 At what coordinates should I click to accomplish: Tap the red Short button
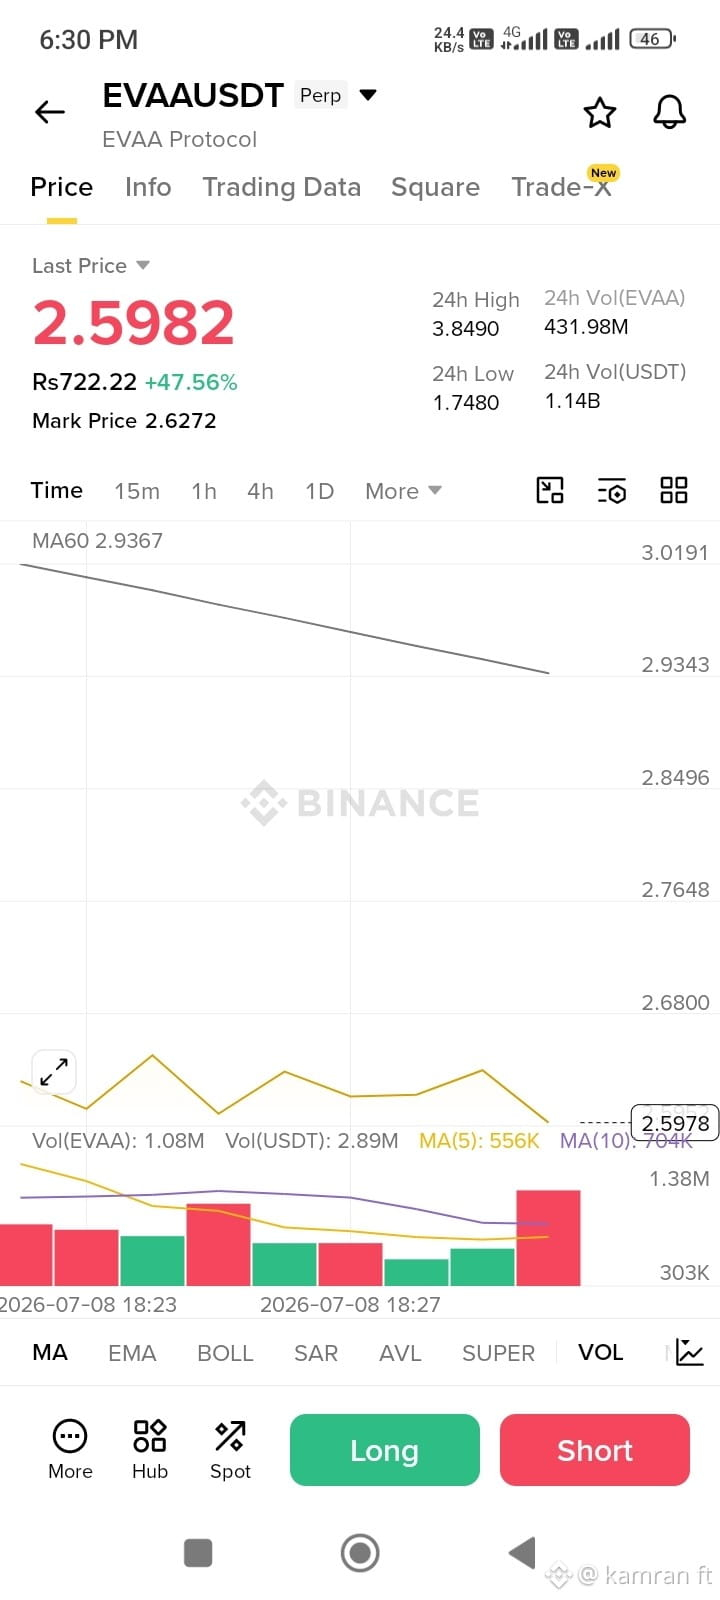(x=595, y=1450)
